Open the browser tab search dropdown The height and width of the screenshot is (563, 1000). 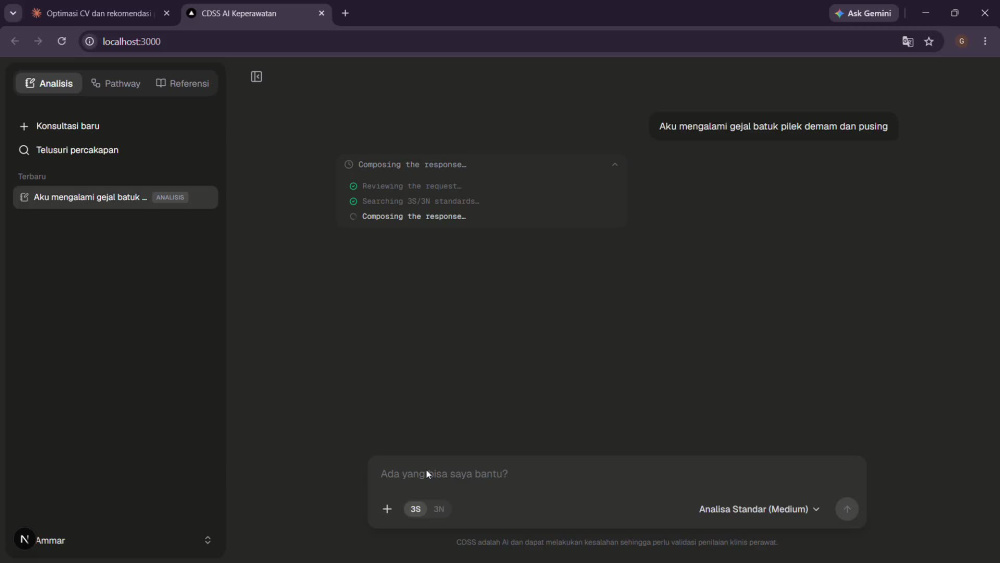pyautogui.click(x=13, y=13)
